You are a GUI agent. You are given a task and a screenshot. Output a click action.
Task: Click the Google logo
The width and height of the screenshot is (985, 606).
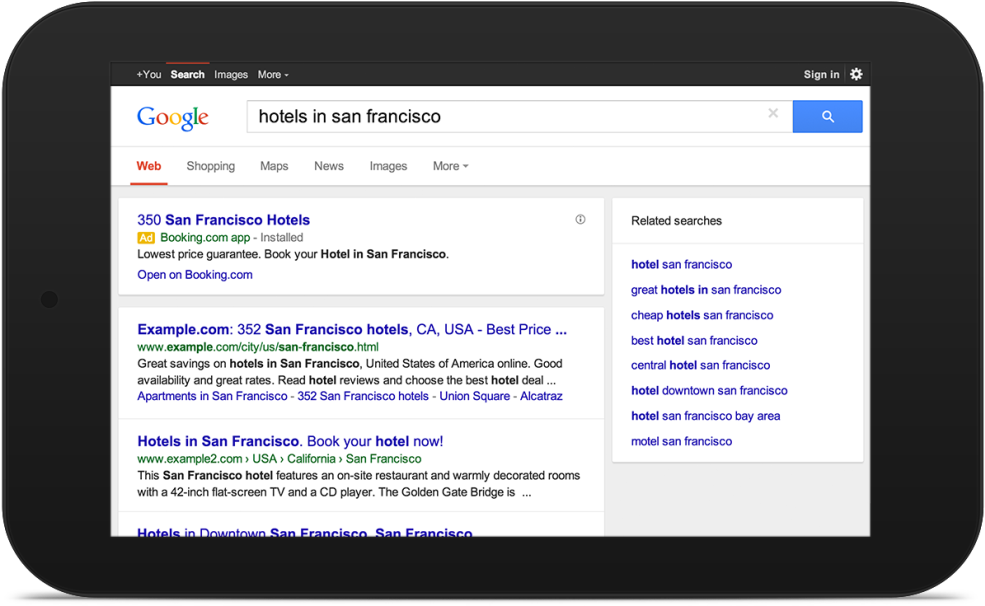[x=173, y=117]
